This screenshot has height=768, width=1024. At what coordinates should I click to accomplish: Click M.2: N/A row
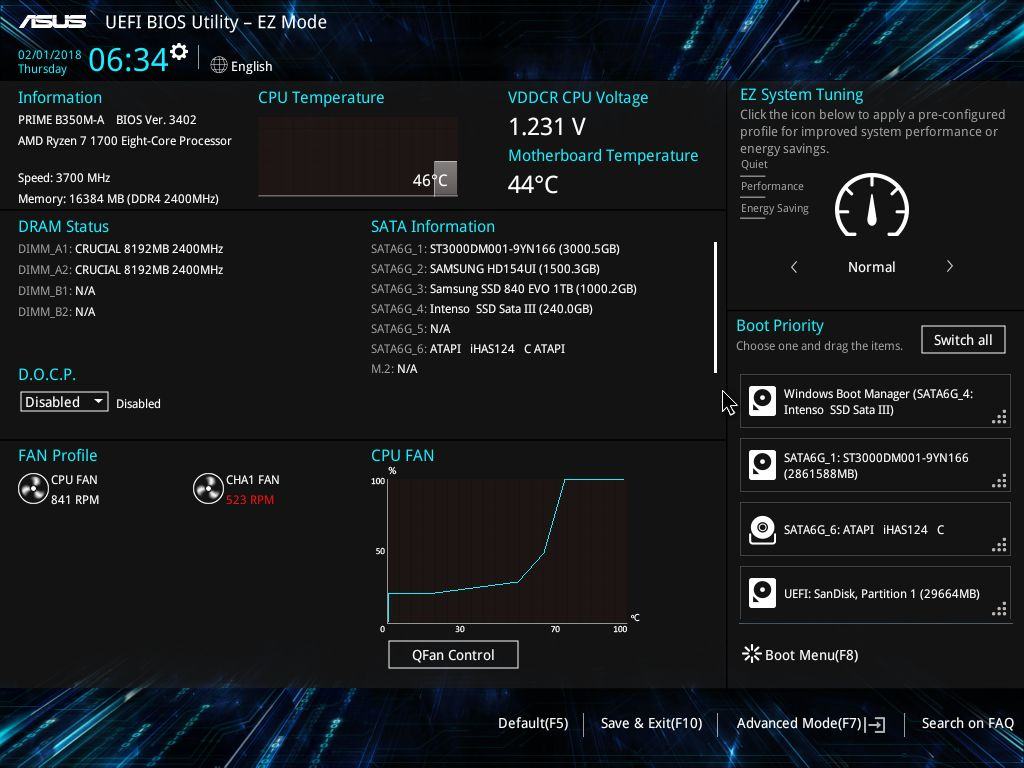(x=394, y=369)
